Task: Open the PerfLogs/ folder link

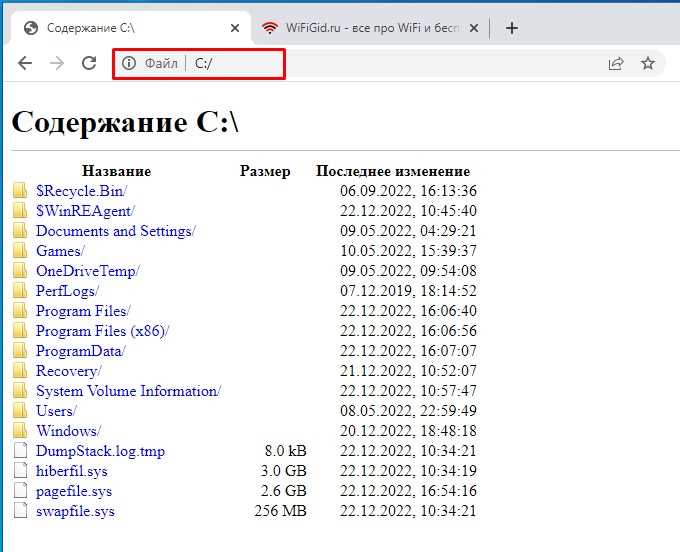Action: click(x=67, y=291)
